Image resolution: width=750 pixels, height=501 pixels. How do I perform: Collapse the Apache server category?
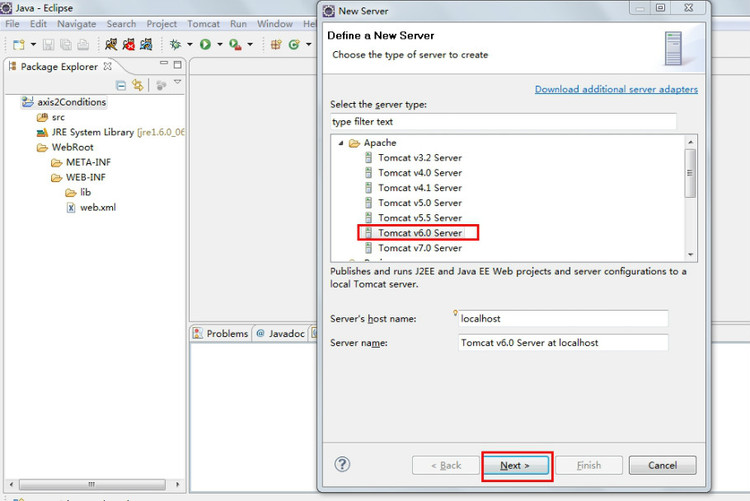[341, 143]
